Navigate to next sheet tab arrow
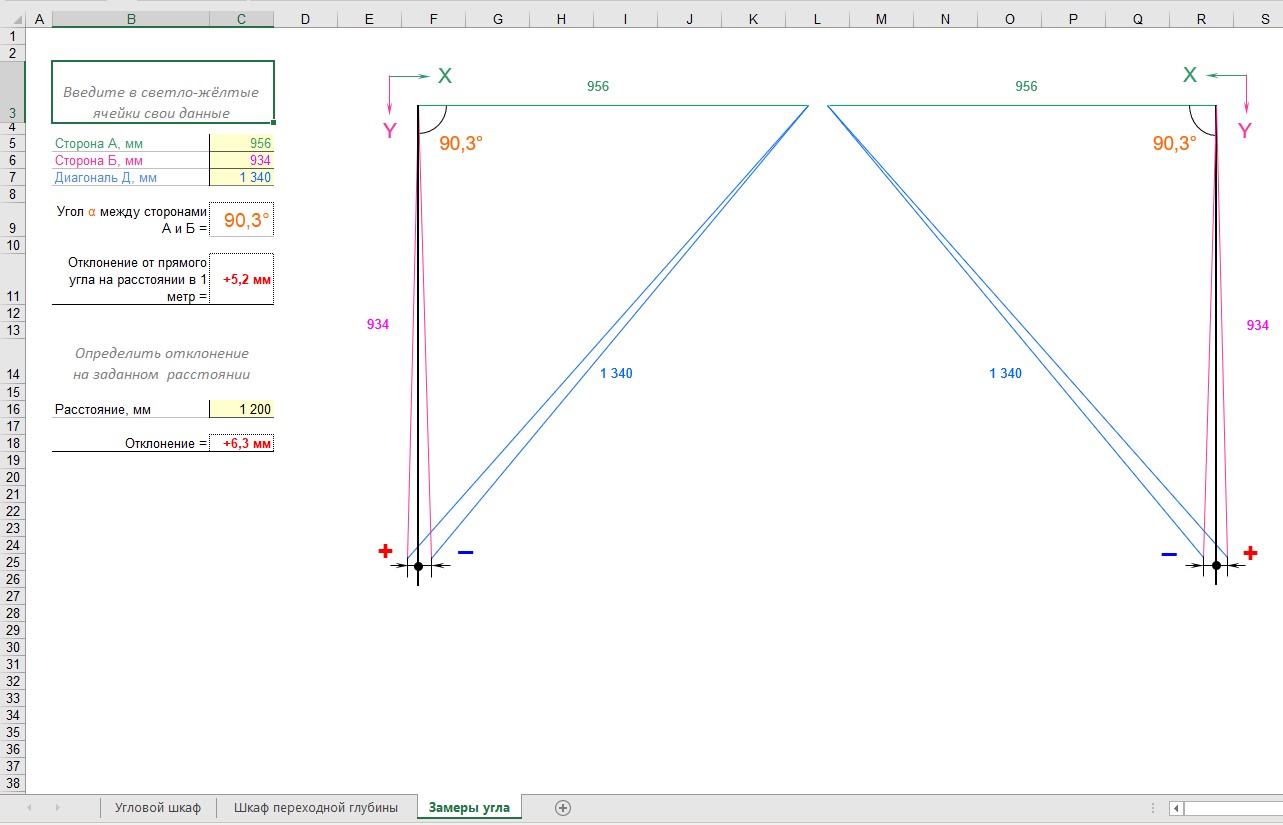 [x=58, y=807]
